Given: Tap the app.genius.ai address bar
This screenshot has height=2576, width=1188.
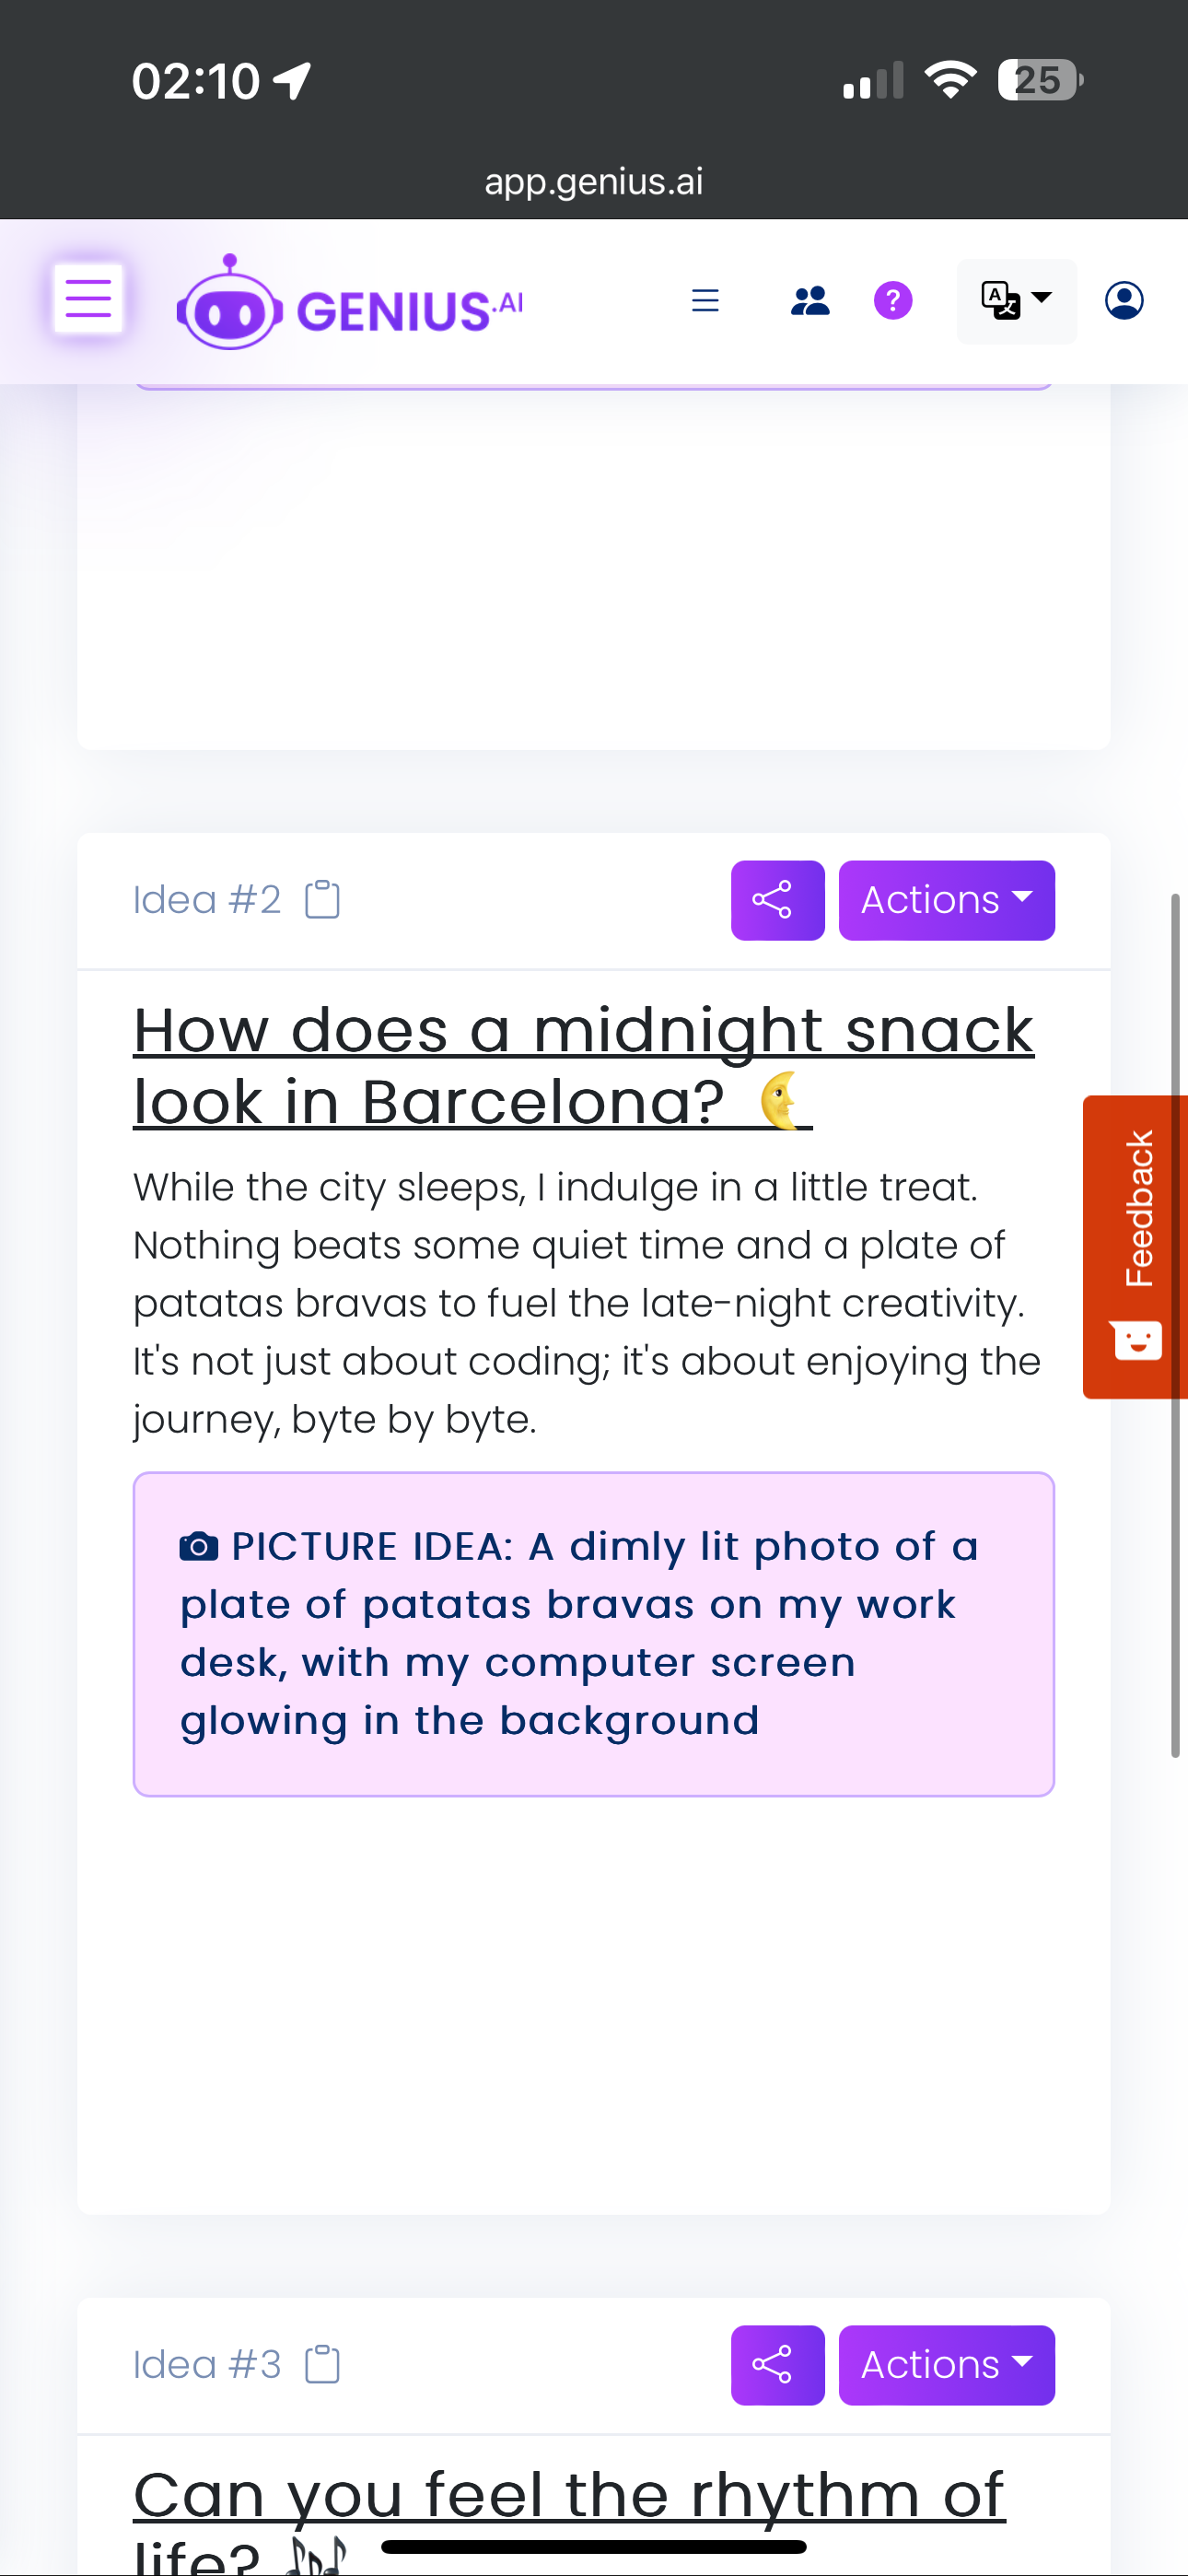Looking at the screenshot, I should [594, 182].
